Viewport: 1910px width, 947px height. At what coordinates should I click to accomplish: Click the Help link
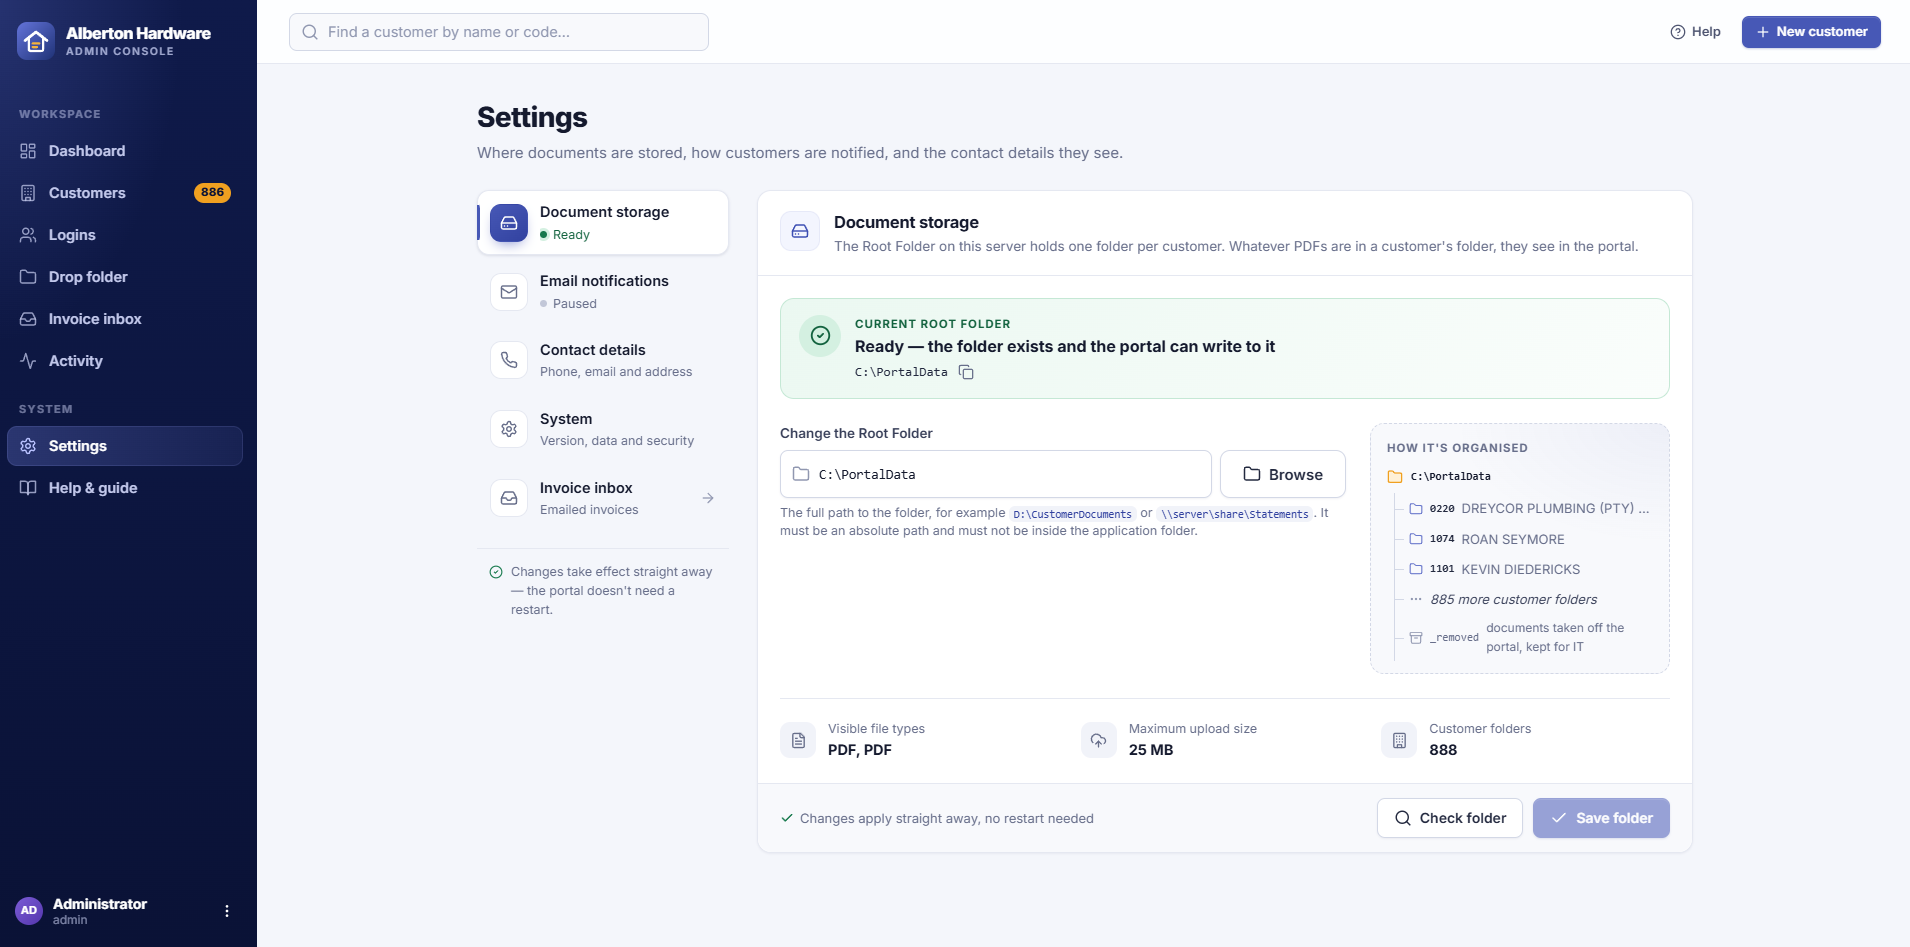1695,32
